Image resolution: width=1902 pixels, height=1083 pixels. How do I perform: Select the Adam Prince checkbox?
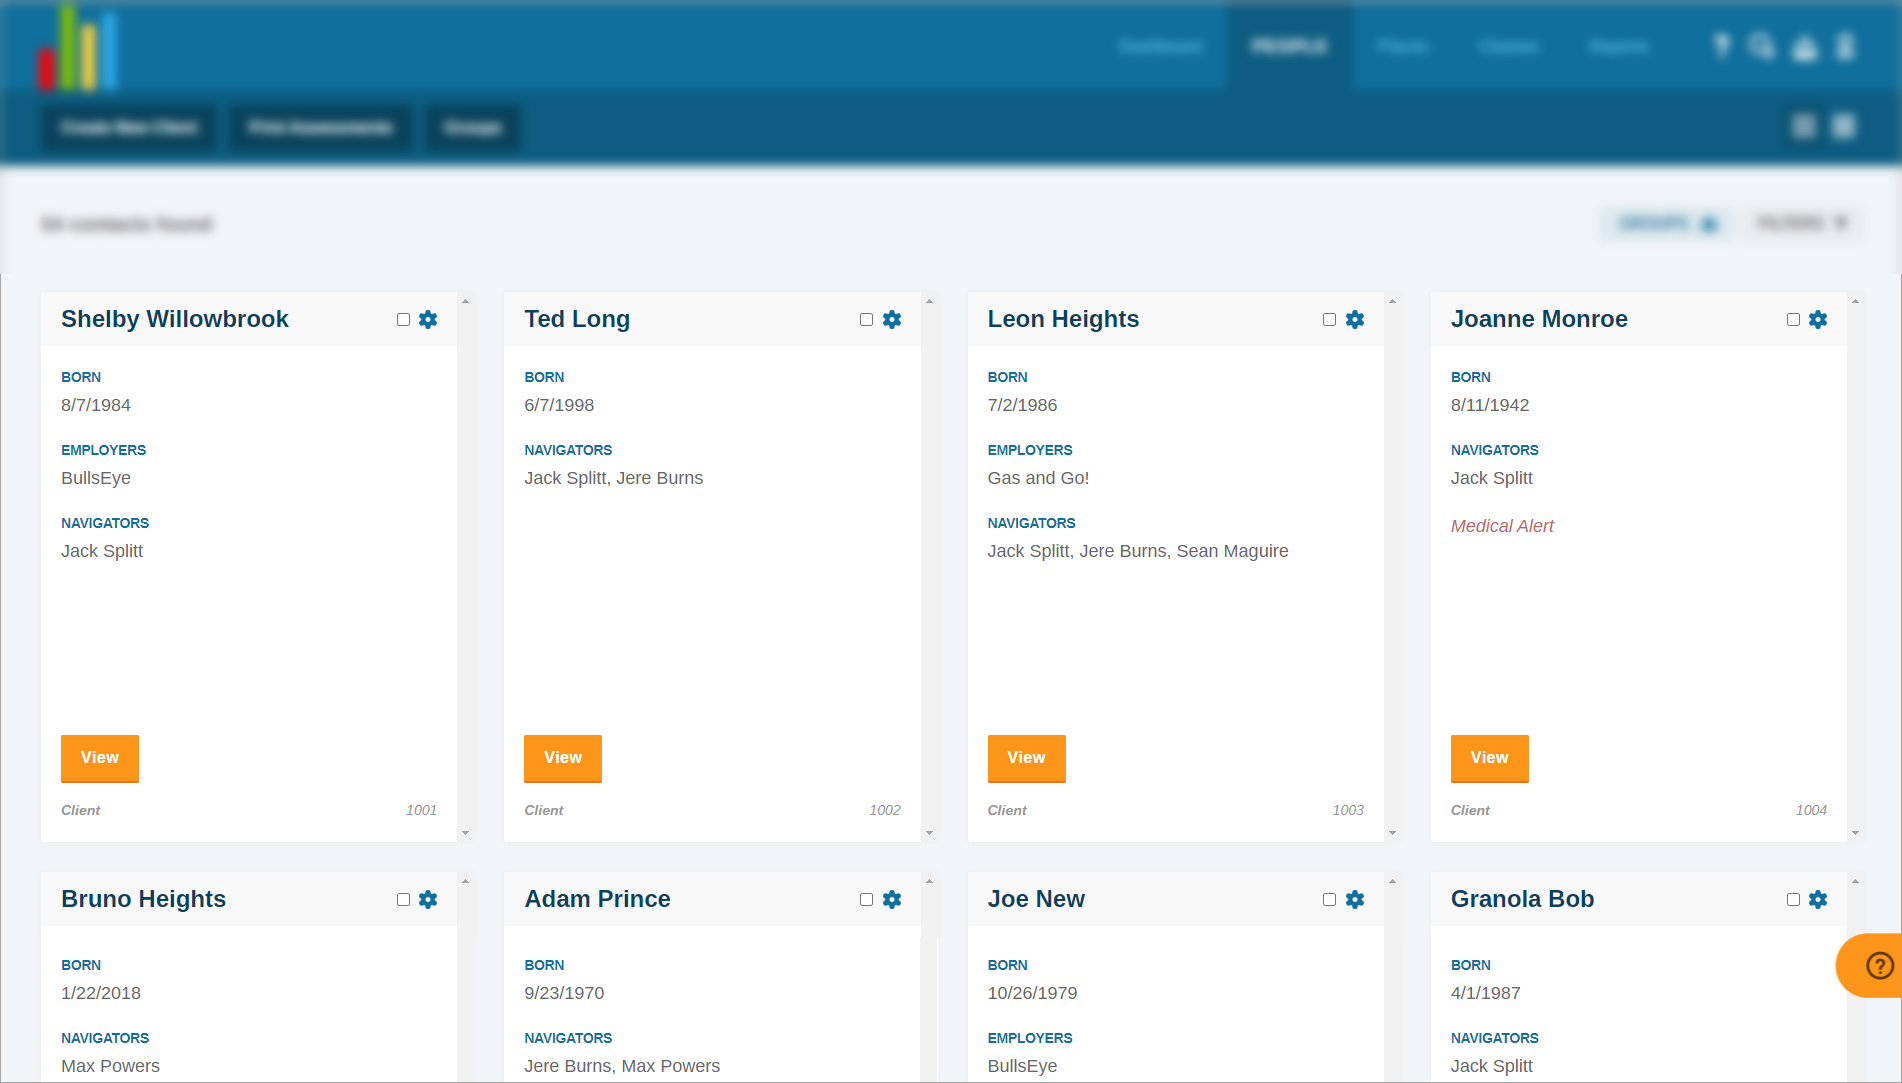pos(866,900)
